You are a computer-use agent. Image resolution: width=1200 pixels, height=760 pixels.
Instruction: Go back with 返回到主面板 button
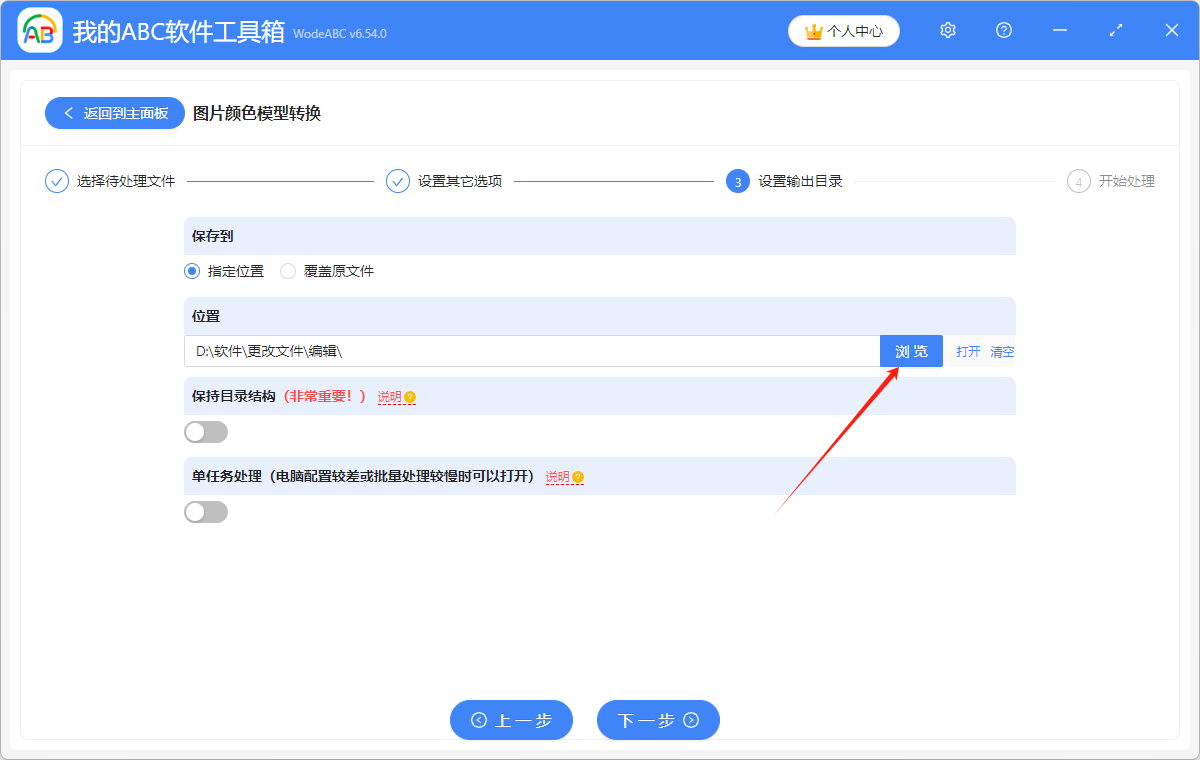tap(114, 113)
